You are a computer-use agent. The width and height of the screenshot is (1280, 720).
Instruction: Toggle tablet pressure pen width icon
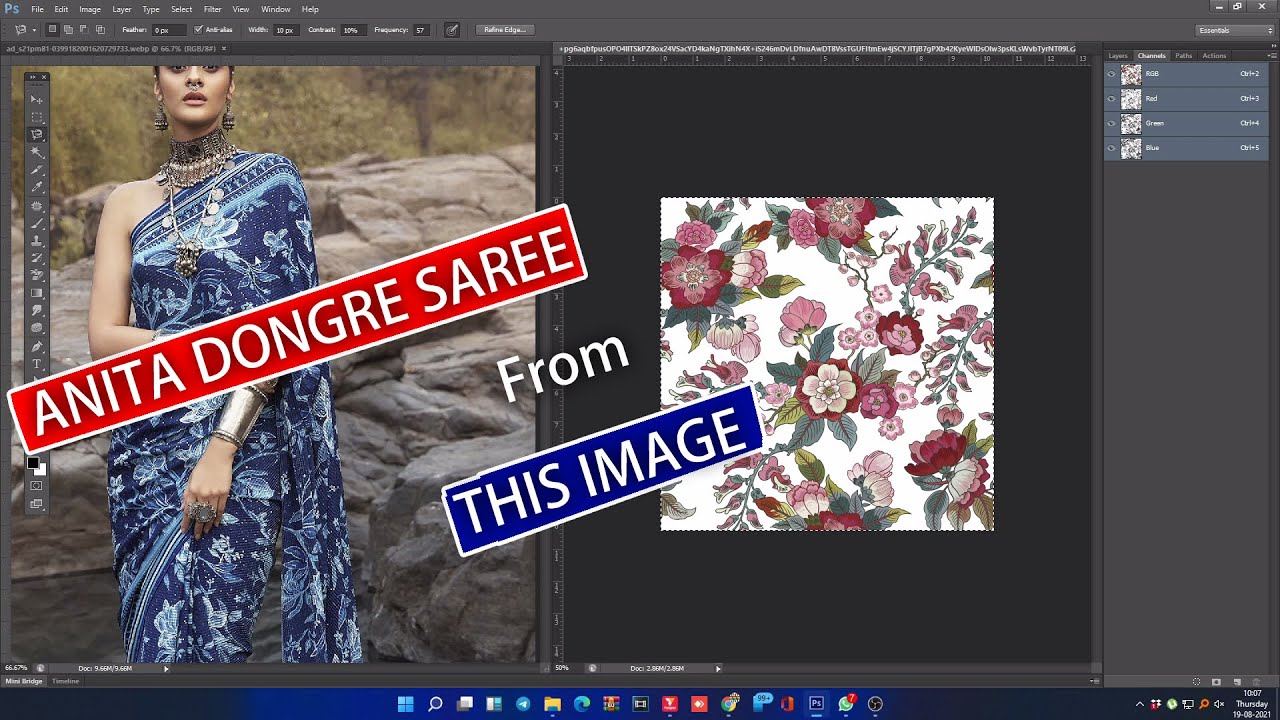pyautogui.click(x=452, y=30)
